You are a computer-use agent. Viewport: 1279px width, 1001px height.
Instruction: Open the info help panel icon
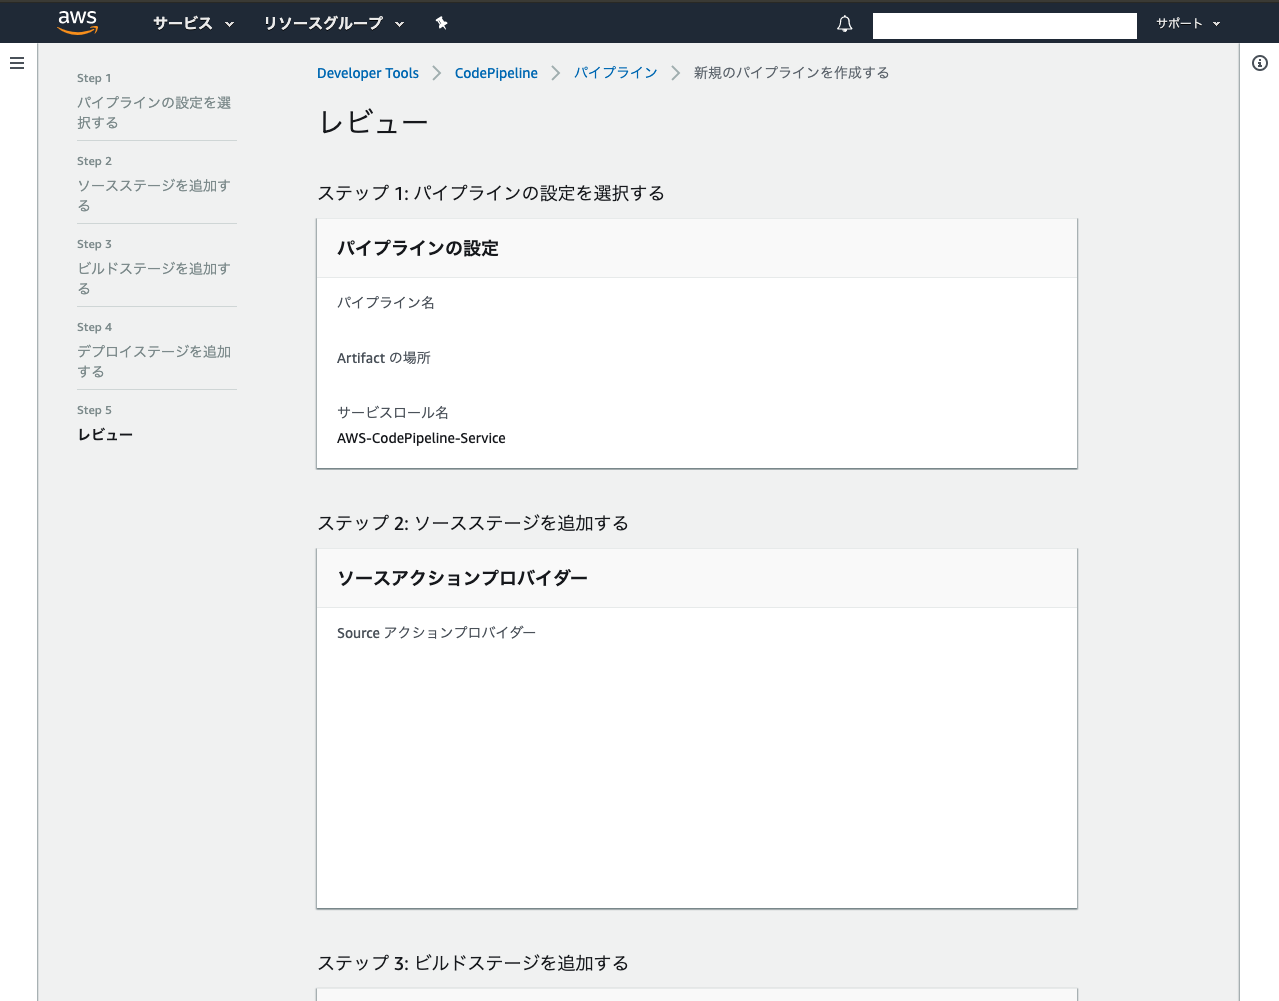[x=1260, y=62]
